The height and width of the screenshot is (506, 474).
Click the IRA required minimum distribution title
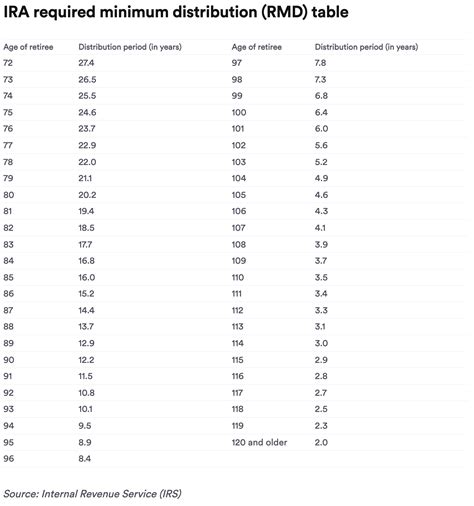click(x=176, y=12)
